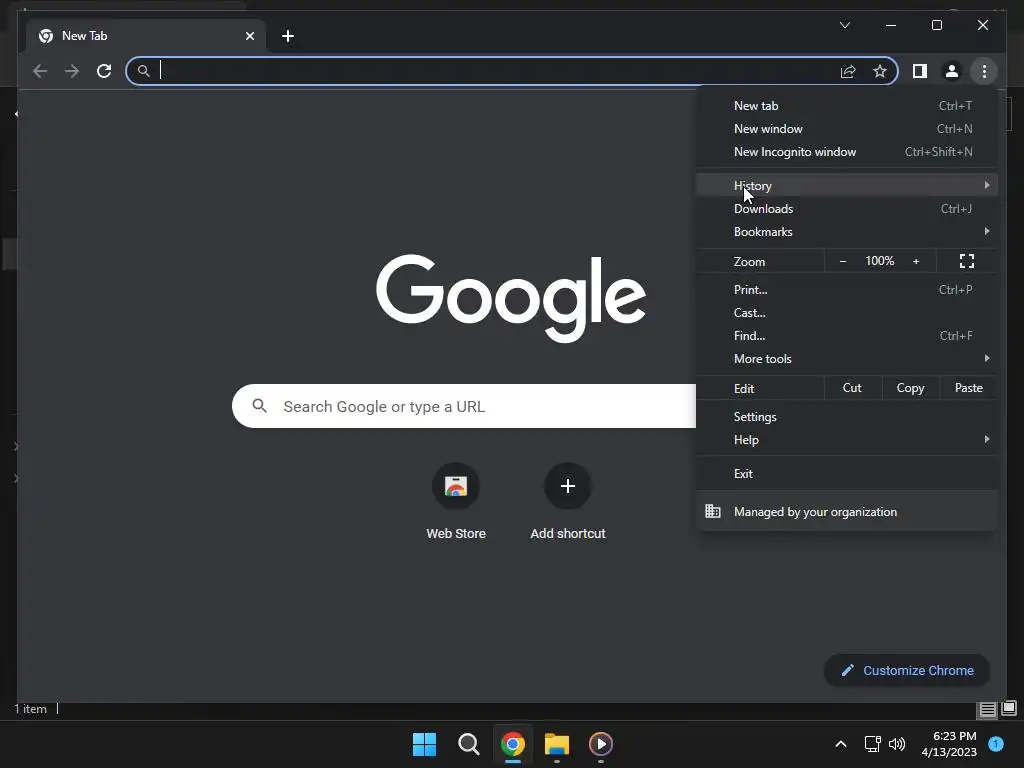Screen dimensions: 1024x768
Task: Open a New Incognito window
Action: 846,152
